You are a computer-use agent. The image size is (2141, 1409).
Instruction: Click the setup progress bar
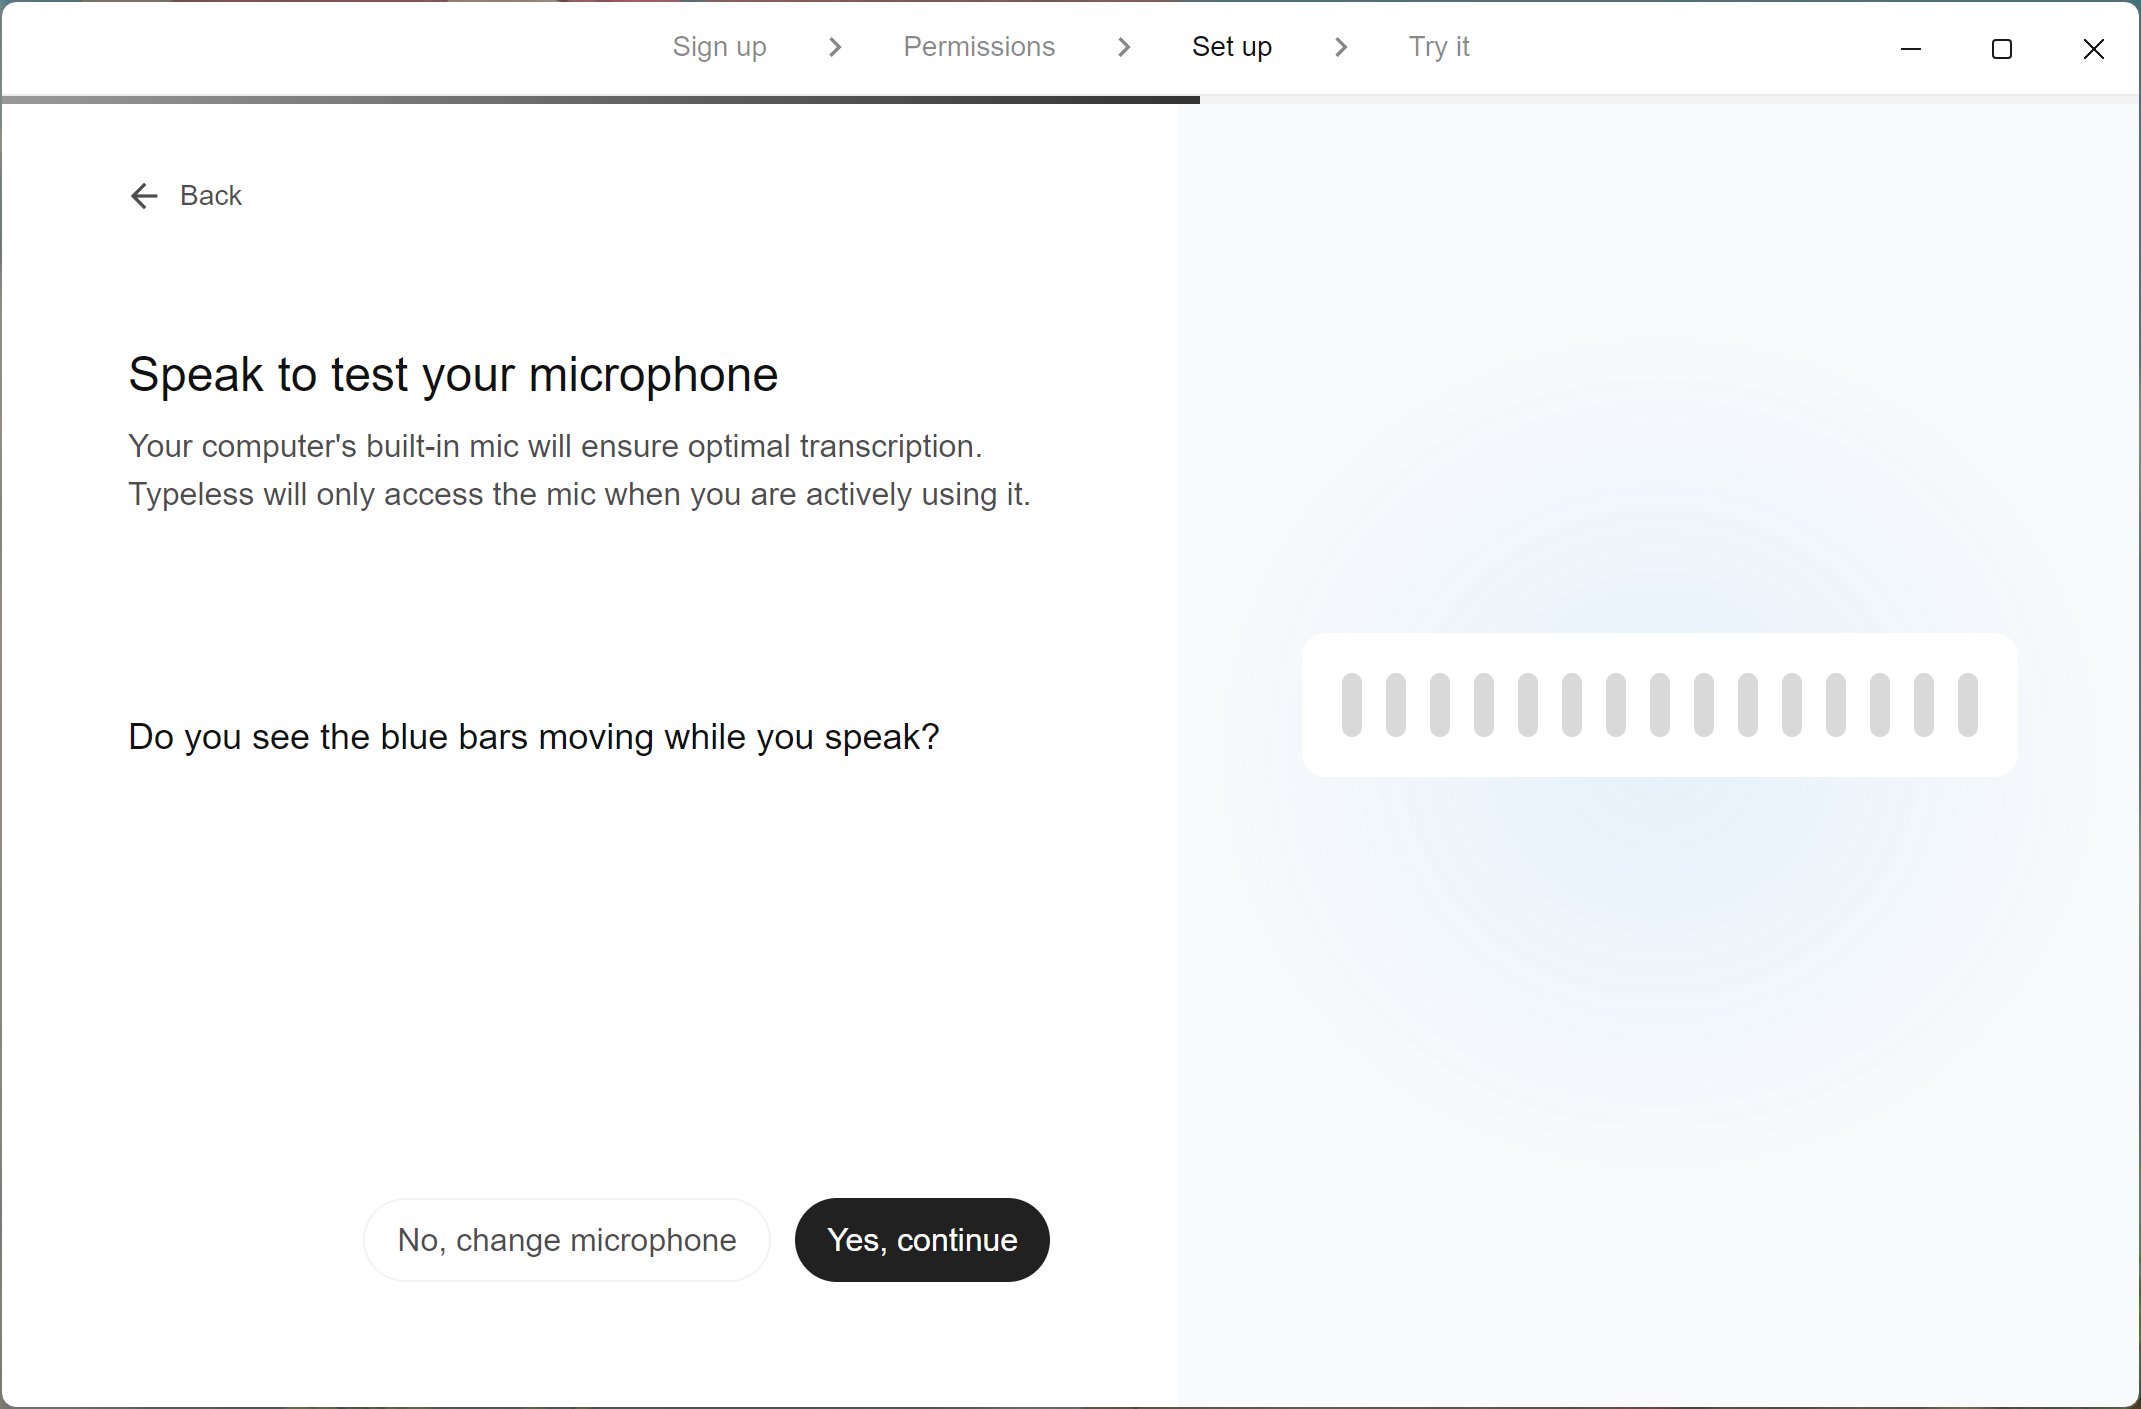600,100
